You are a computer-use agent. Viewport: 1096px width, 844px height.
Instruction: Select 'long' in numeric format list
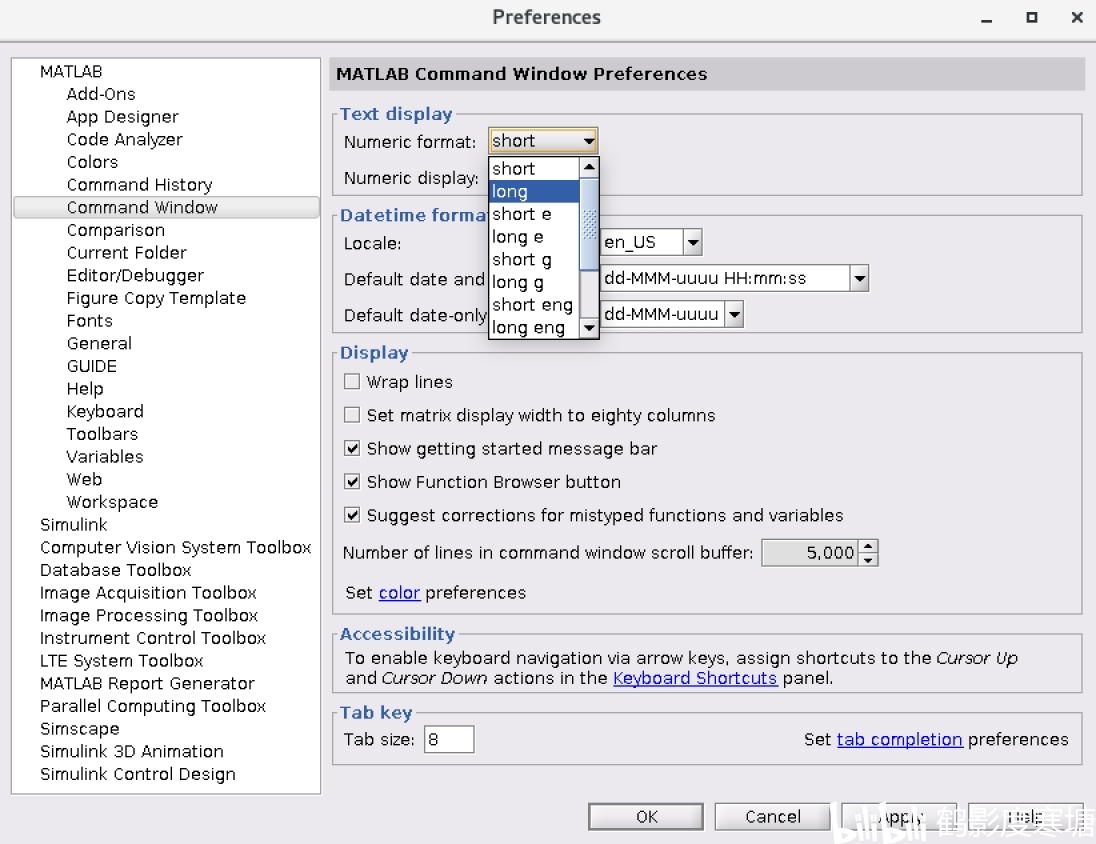(x=534, y=191)
